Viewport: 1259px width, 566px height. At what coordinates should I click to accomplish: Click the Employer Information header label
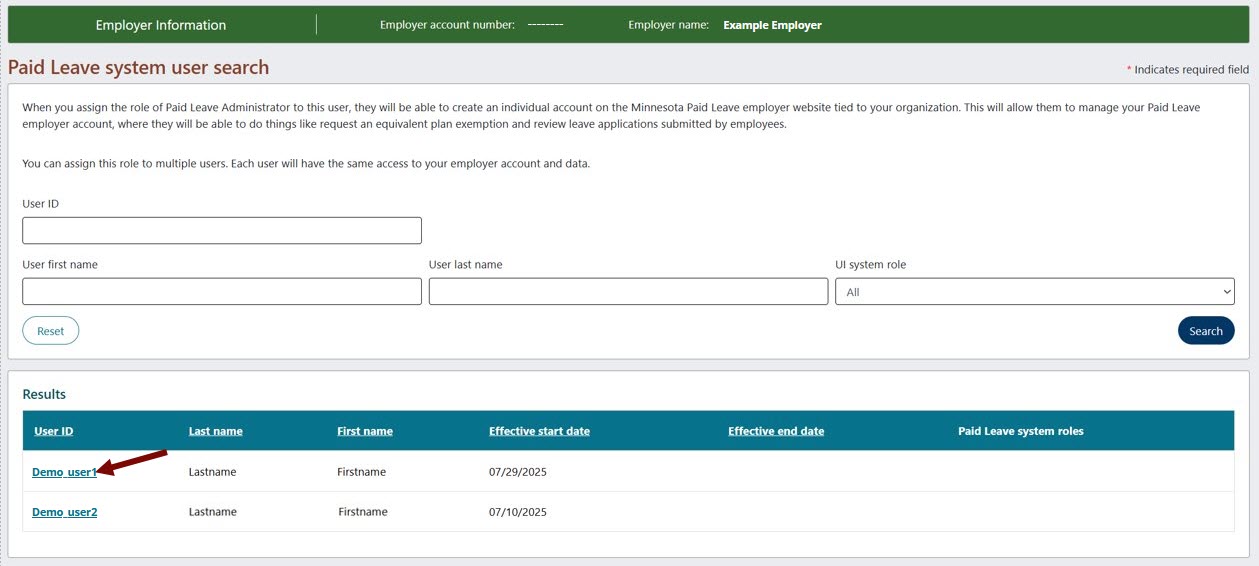161,25
